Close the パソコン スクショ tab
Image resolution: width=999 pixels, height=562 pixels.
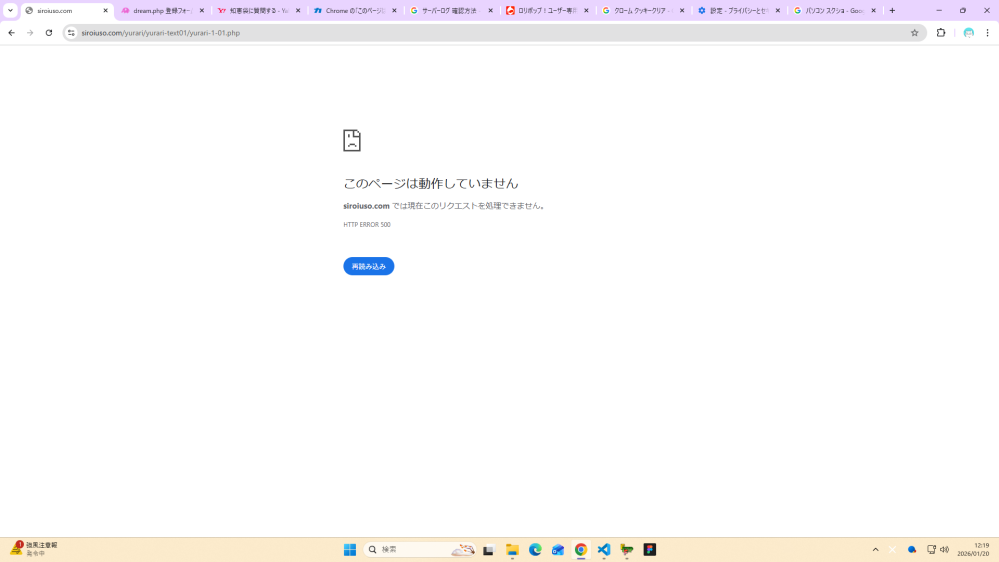[873, 11]
